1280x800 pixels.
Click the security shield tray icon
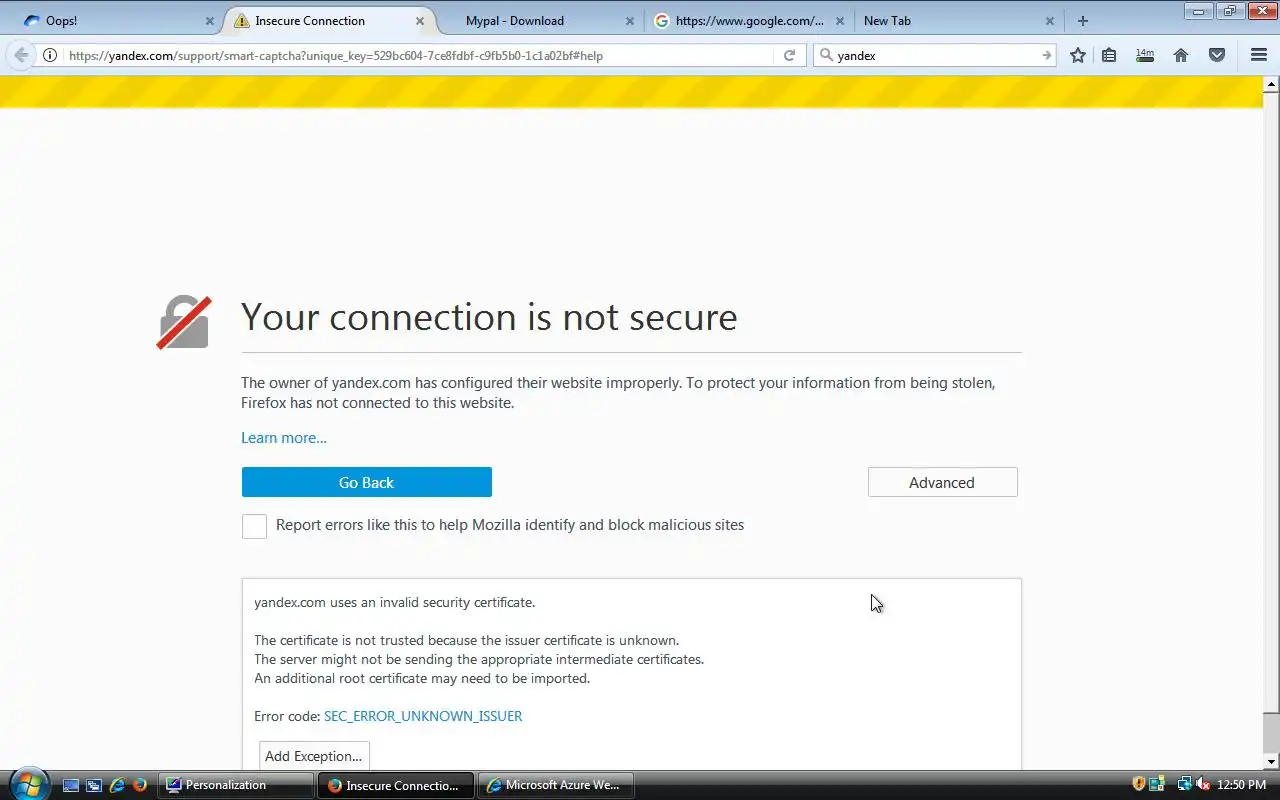(x=1138, y=784)
